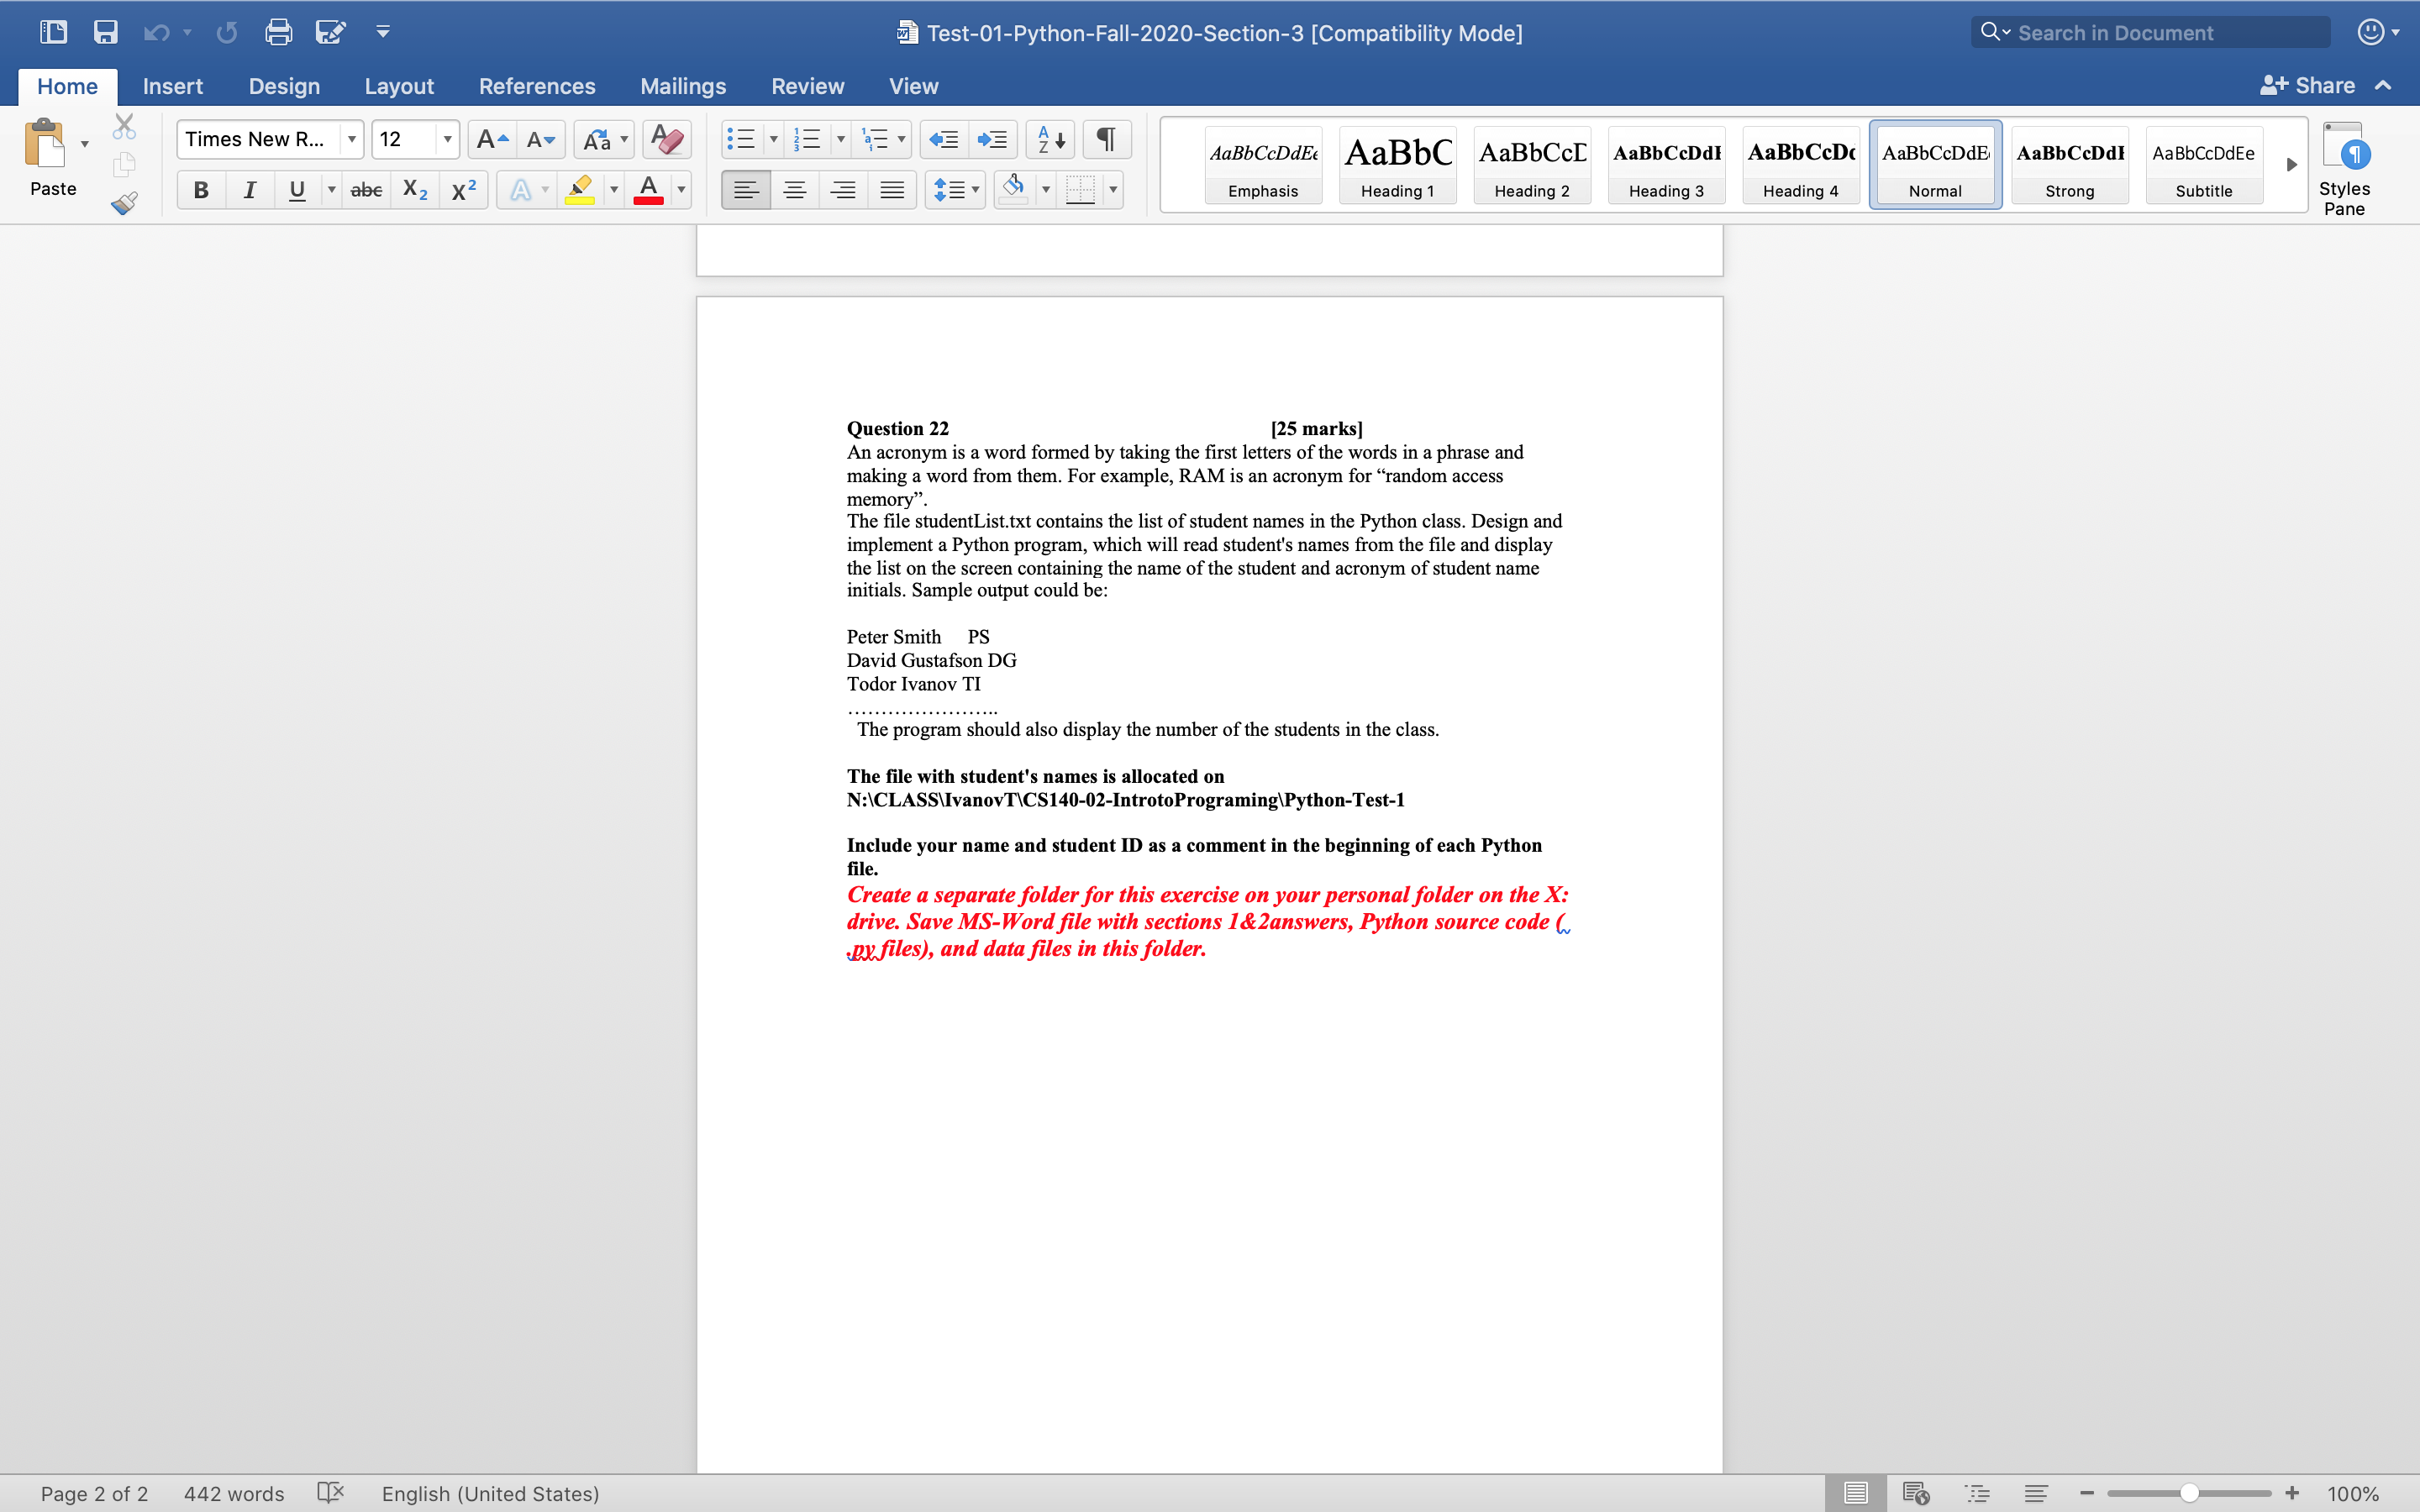This screenshot has height=1512, width=2420.
Task: Click the Clear Formatting eraser icon
Action: coord(666,139)
